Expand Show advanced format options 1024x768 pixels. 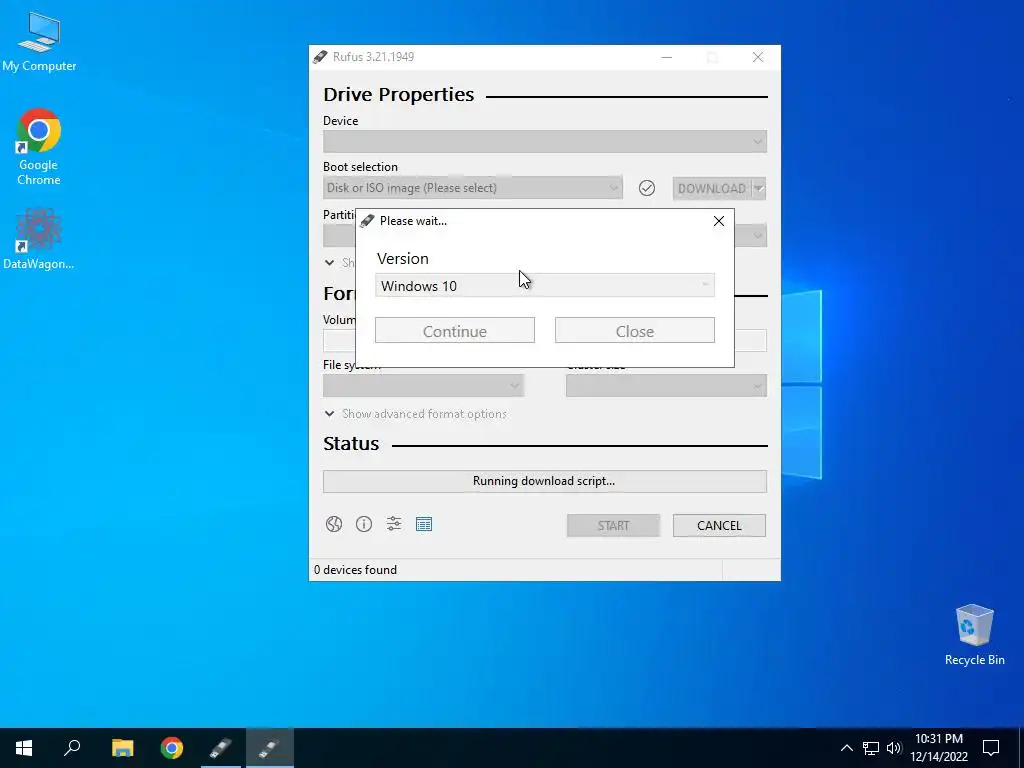(415, 414)
